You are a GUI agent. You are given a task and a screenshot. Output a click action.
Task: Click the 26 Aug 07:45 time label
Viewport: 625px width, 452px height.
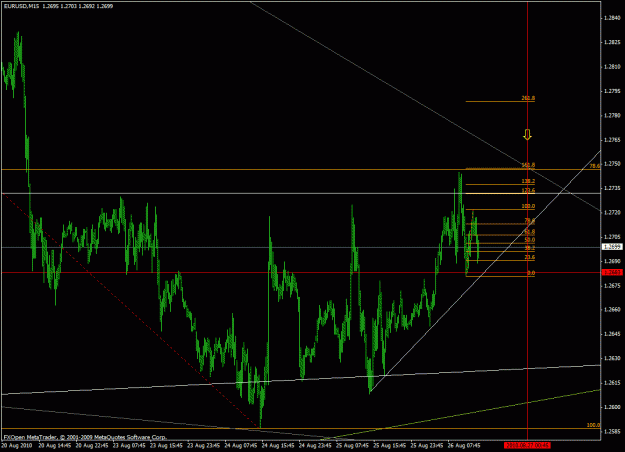click(464, 445)
